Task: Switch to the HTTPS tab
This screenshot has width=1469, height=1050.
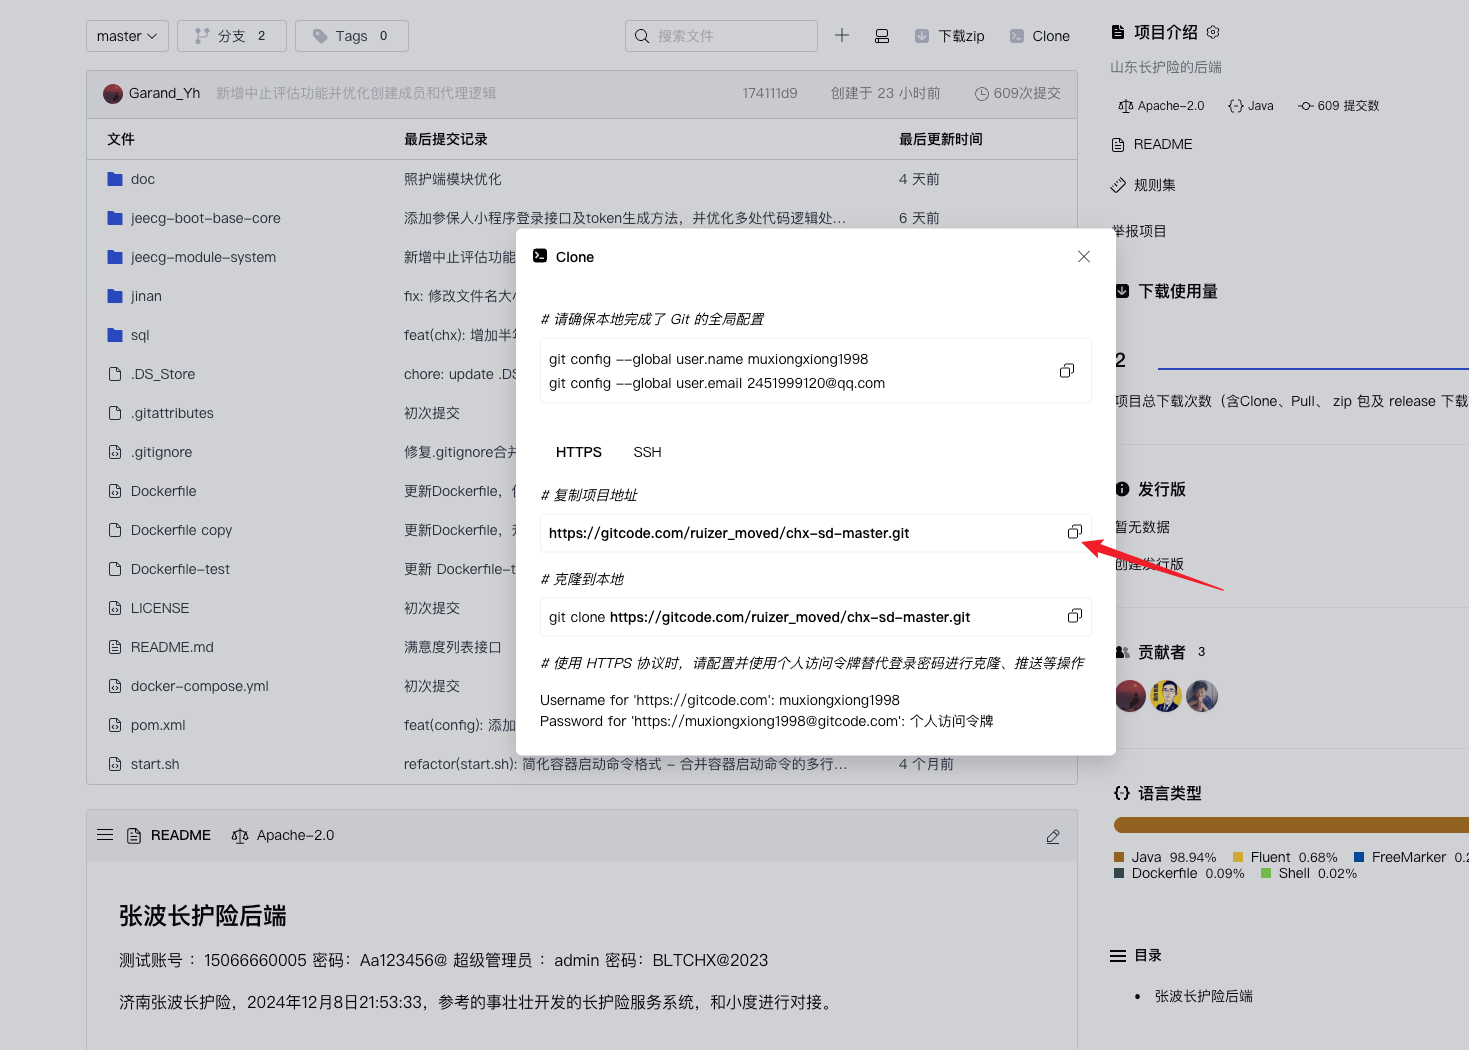Action: click(578, 452)
